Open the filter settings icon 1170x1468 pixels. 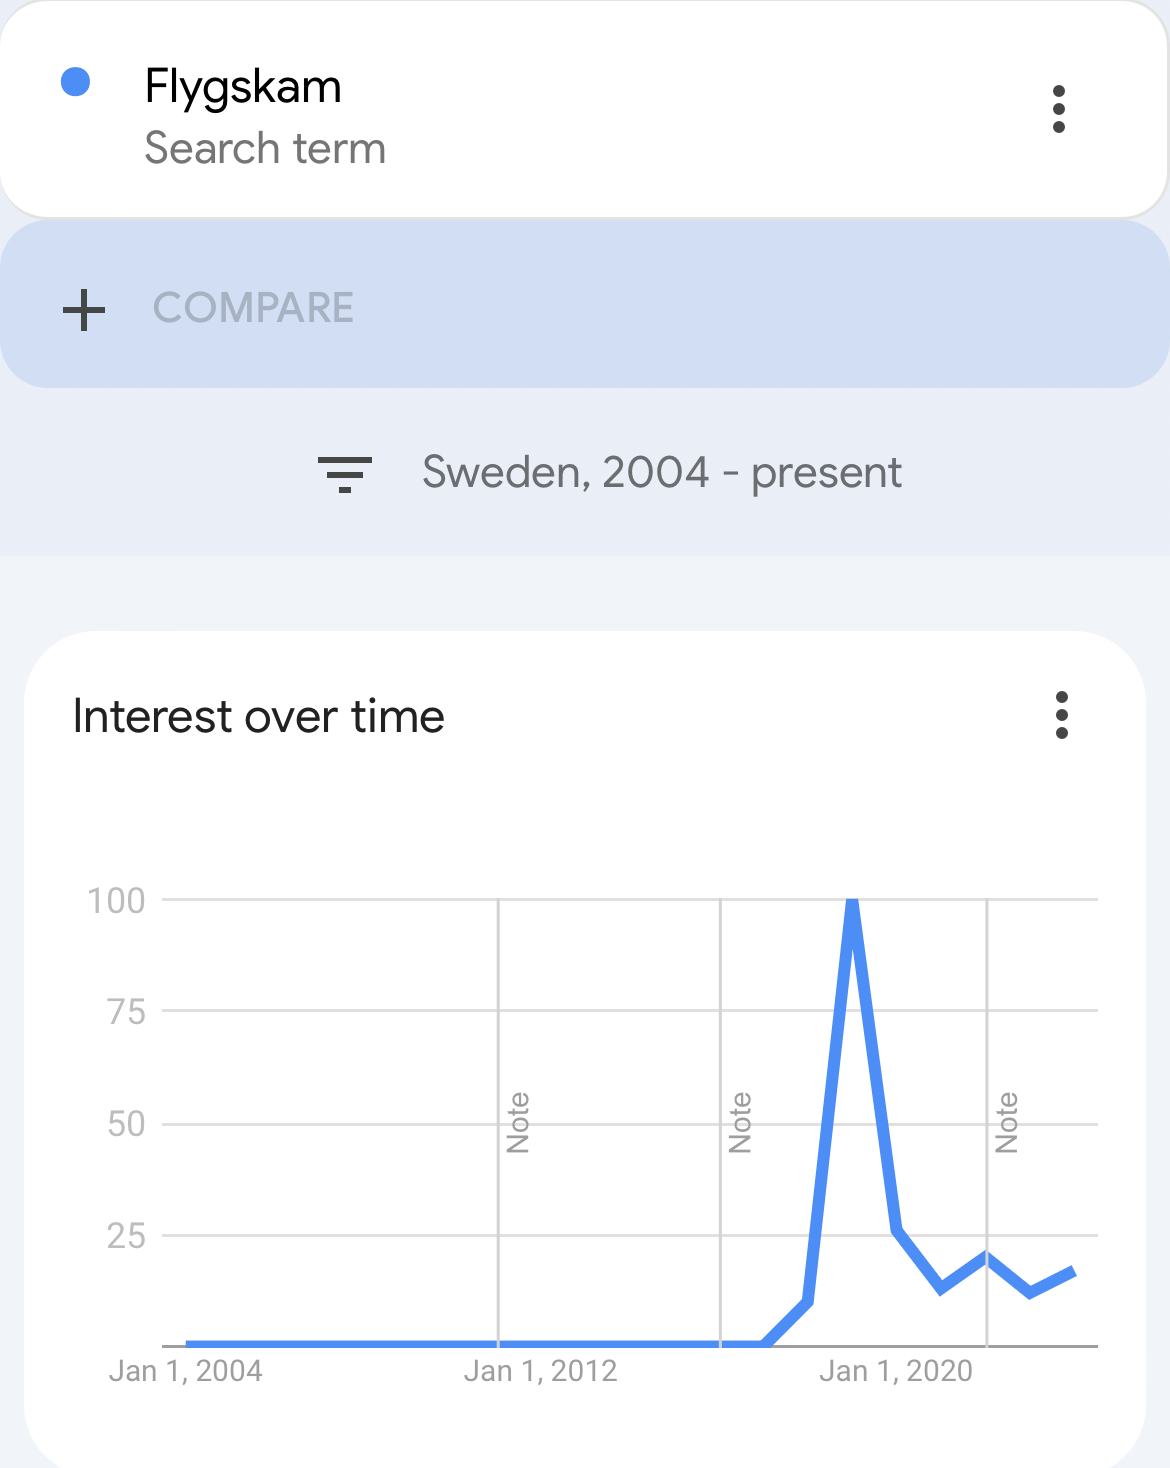345,473
